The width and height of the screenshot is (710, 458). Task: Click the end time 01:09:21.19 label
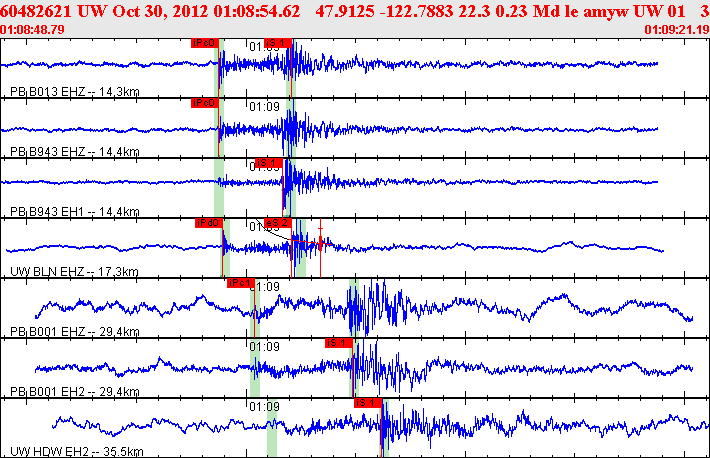pos(677,29)
